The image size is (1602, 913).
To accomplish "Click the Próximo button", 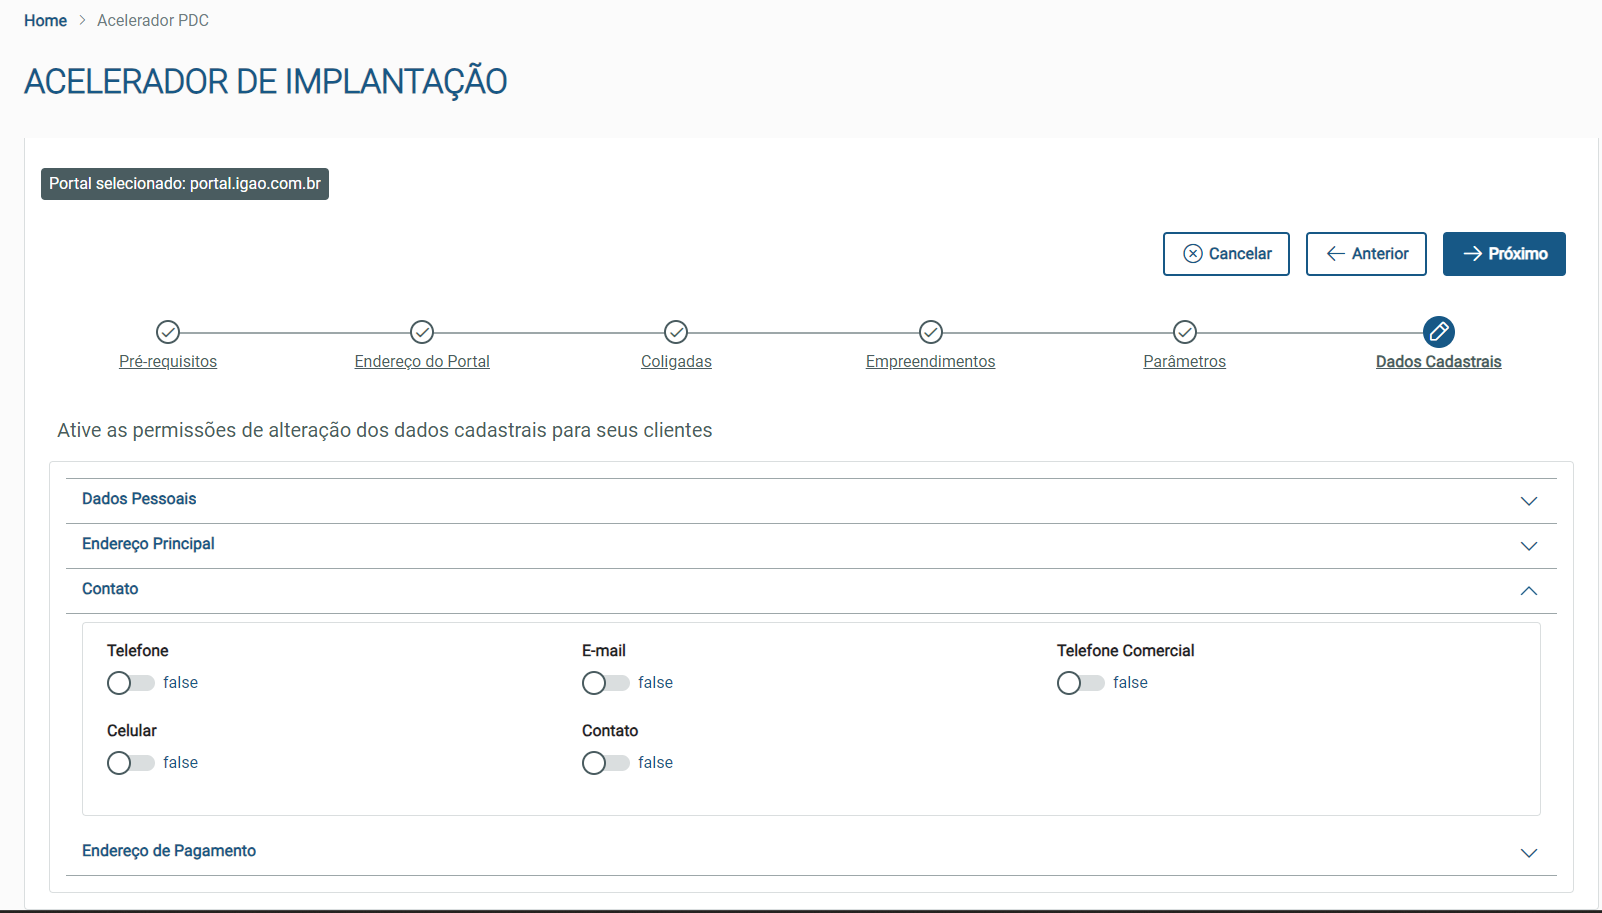I will (x=1504, y=254).
